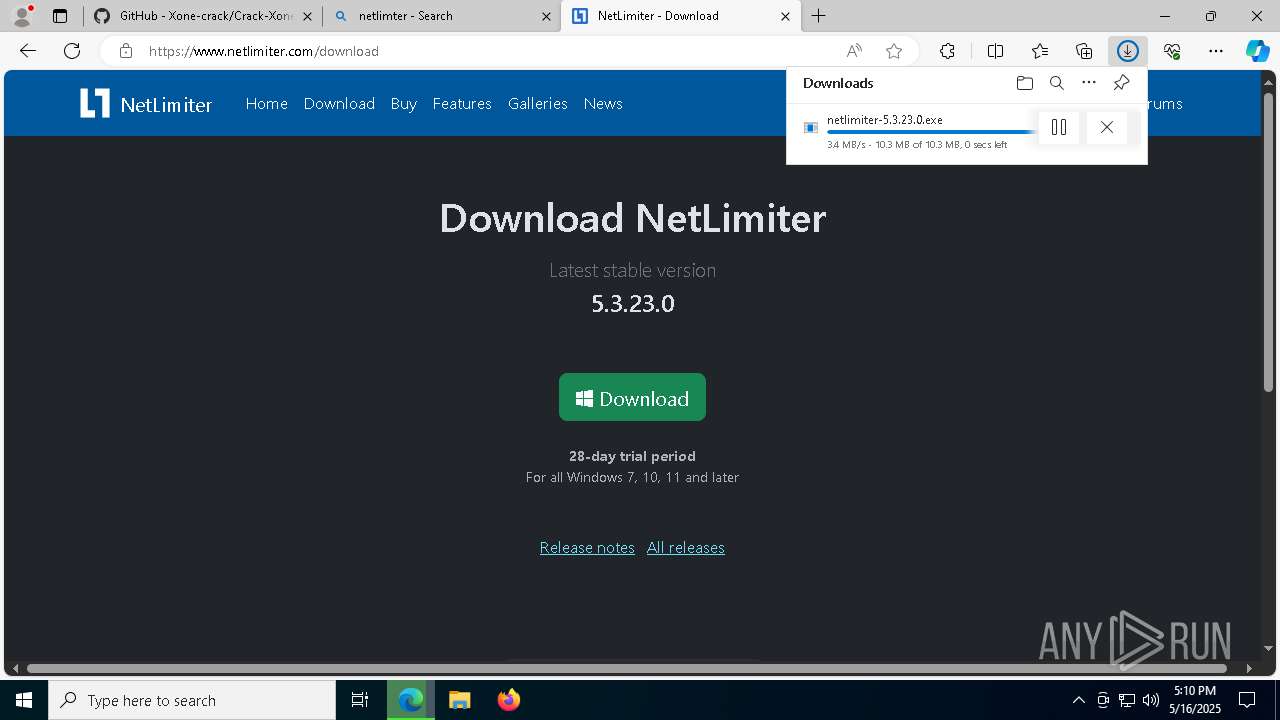The image size is (1280, 720).
Task: Toggle the Split screen icon
Action: [996, 51]
